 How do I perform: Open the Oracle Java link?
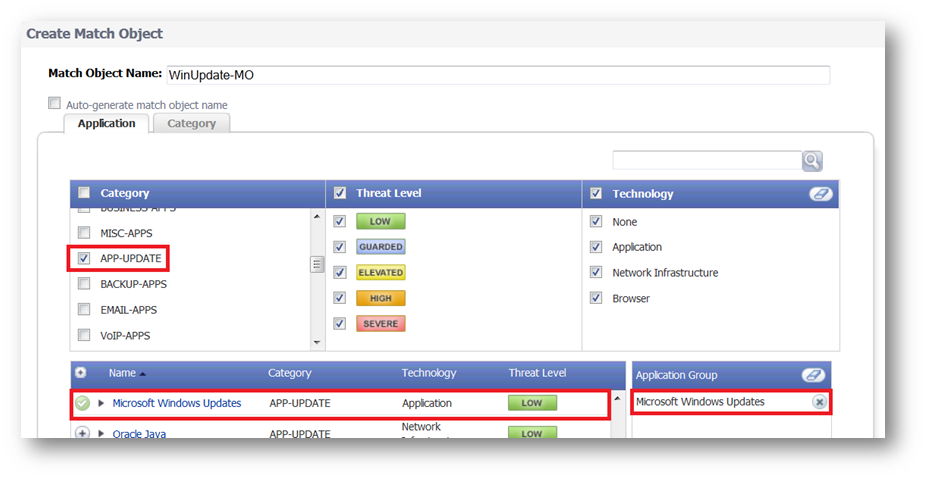click(139, 434)
